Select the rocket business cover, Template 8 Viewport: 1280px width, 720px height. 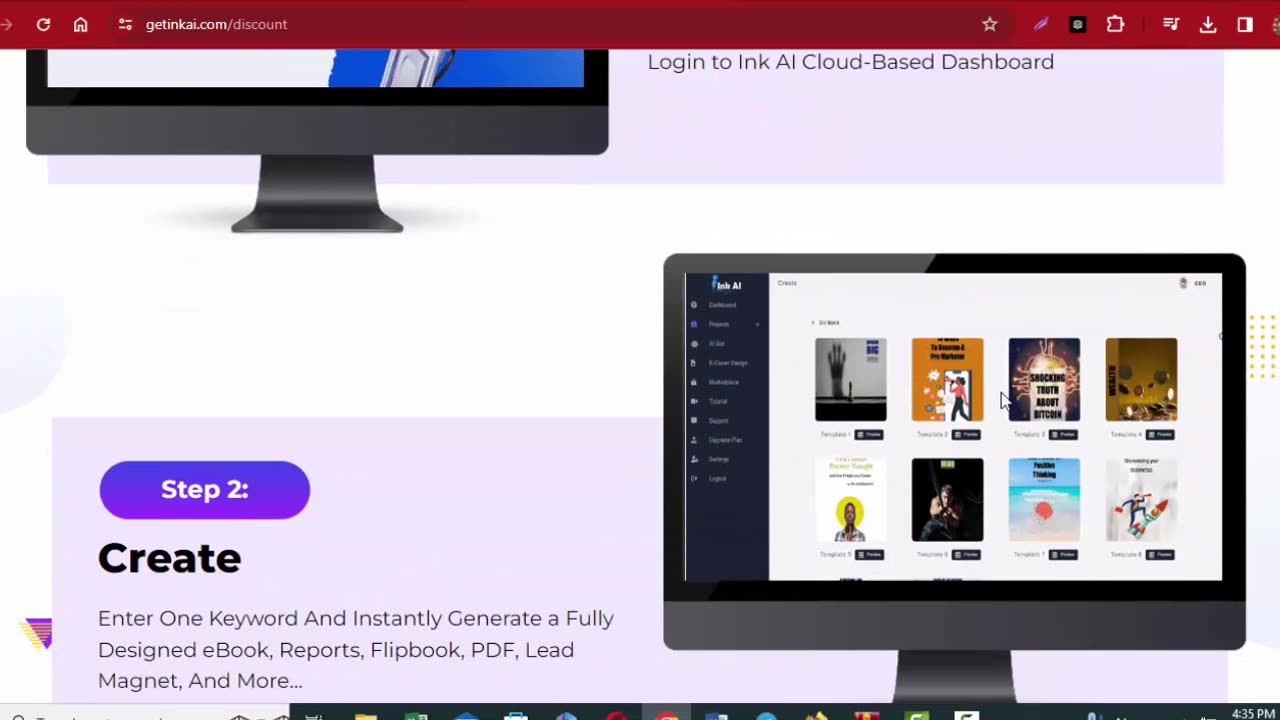[x=1141, y=499]
